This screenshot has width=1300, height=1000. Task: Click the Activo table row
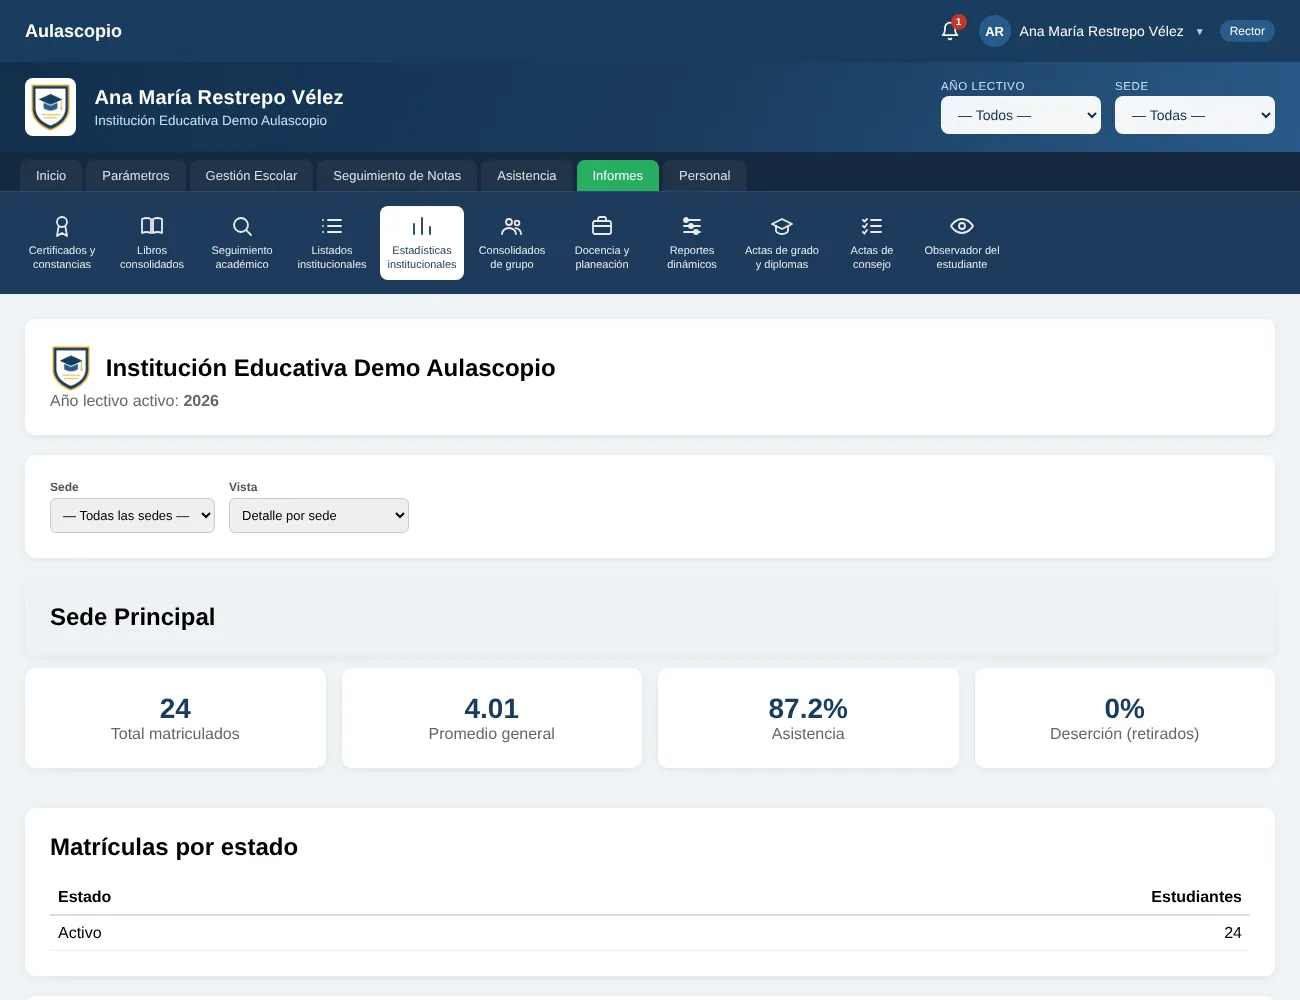pos(650,933)
